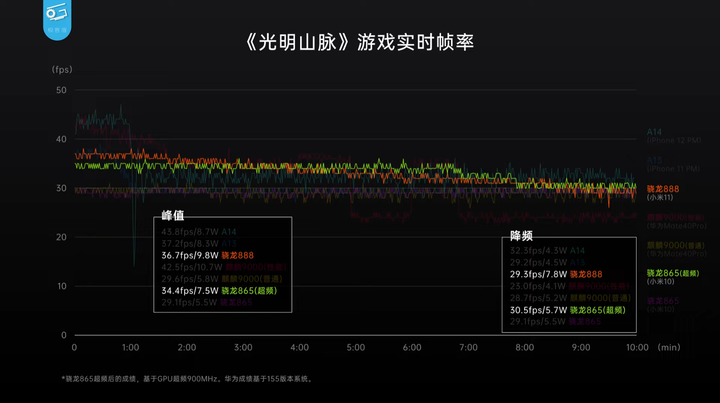
Task: Click the A13 legend entry
Action: [x=654, y=160]
